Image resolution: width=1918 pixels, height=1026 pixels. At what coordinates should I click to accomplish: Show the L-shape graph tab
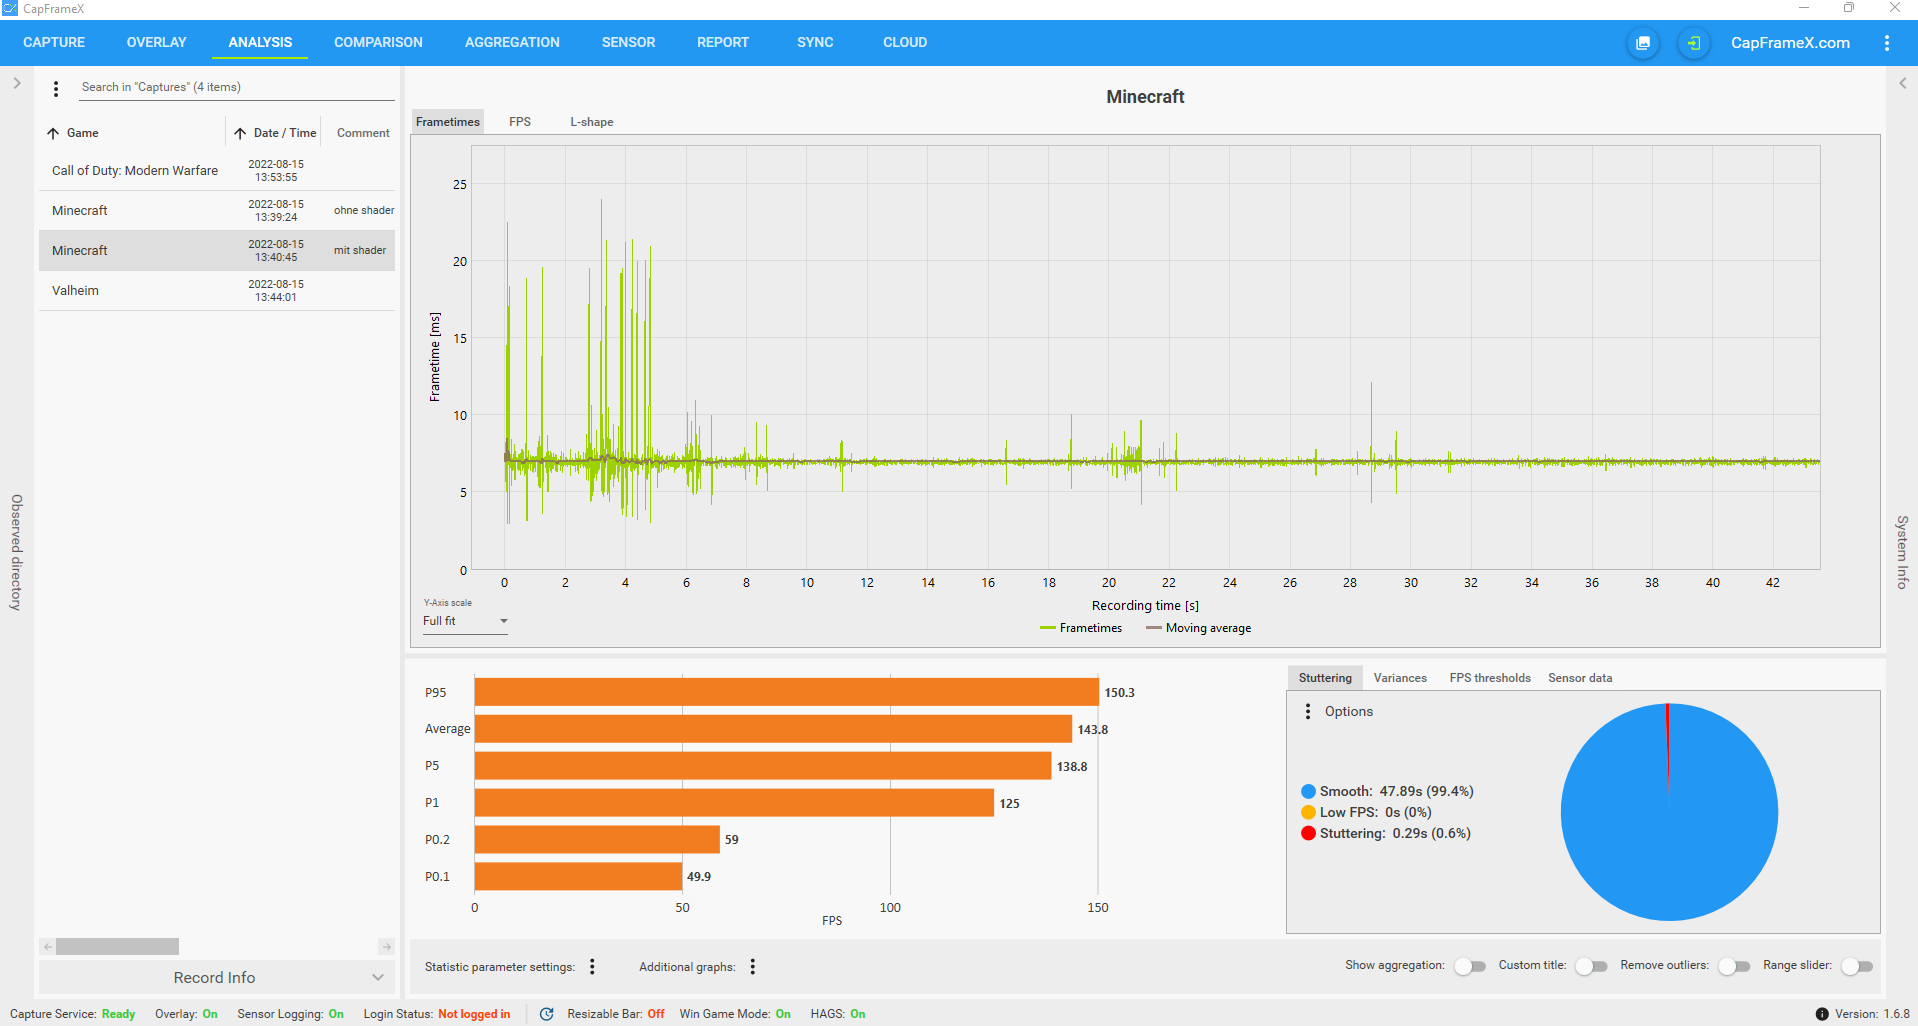click(592, 122)
